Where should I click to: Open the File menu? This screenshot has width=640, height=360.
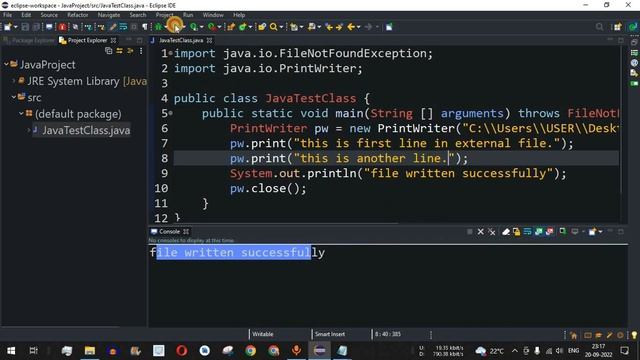tap(7, 15)
